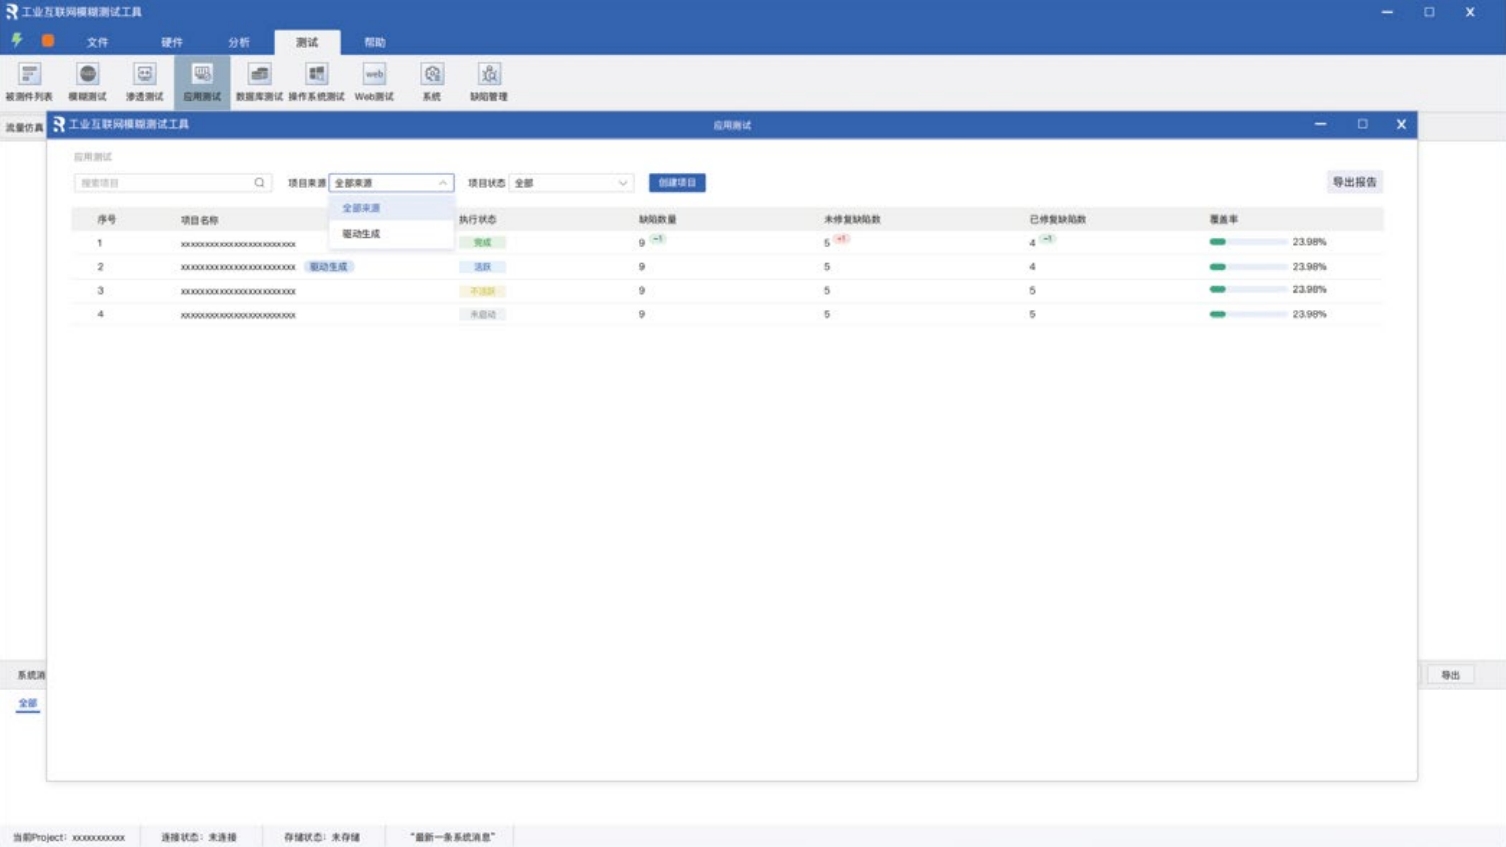
Task: Click the search magnifier icon
Action: [x=259, y=183]
